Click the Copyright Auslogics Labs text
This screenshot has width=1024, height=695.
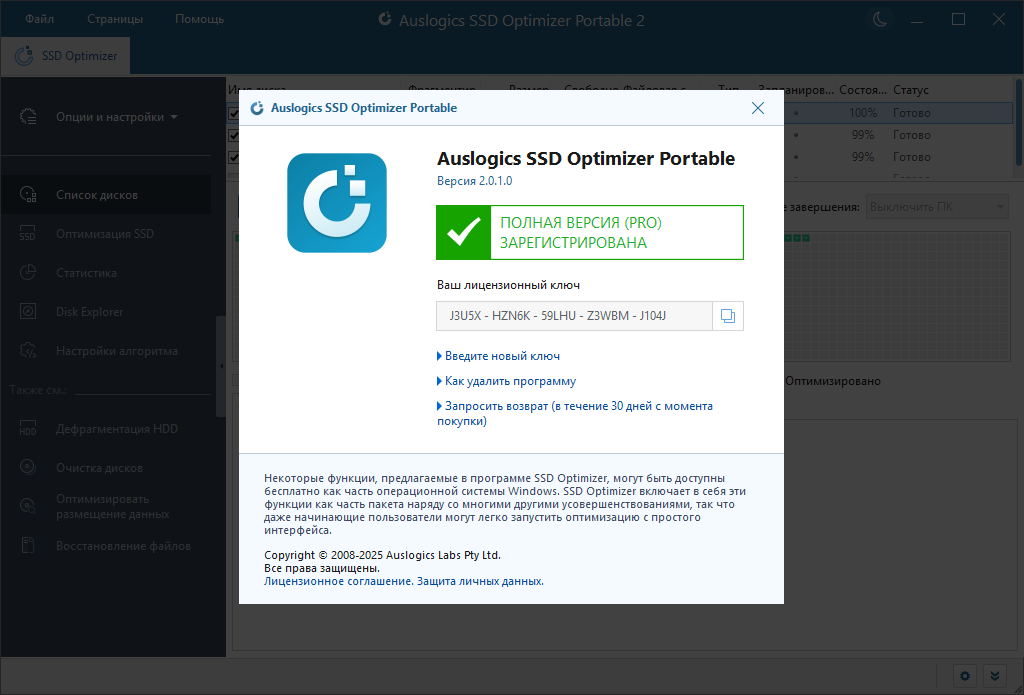tap(382, 555)
